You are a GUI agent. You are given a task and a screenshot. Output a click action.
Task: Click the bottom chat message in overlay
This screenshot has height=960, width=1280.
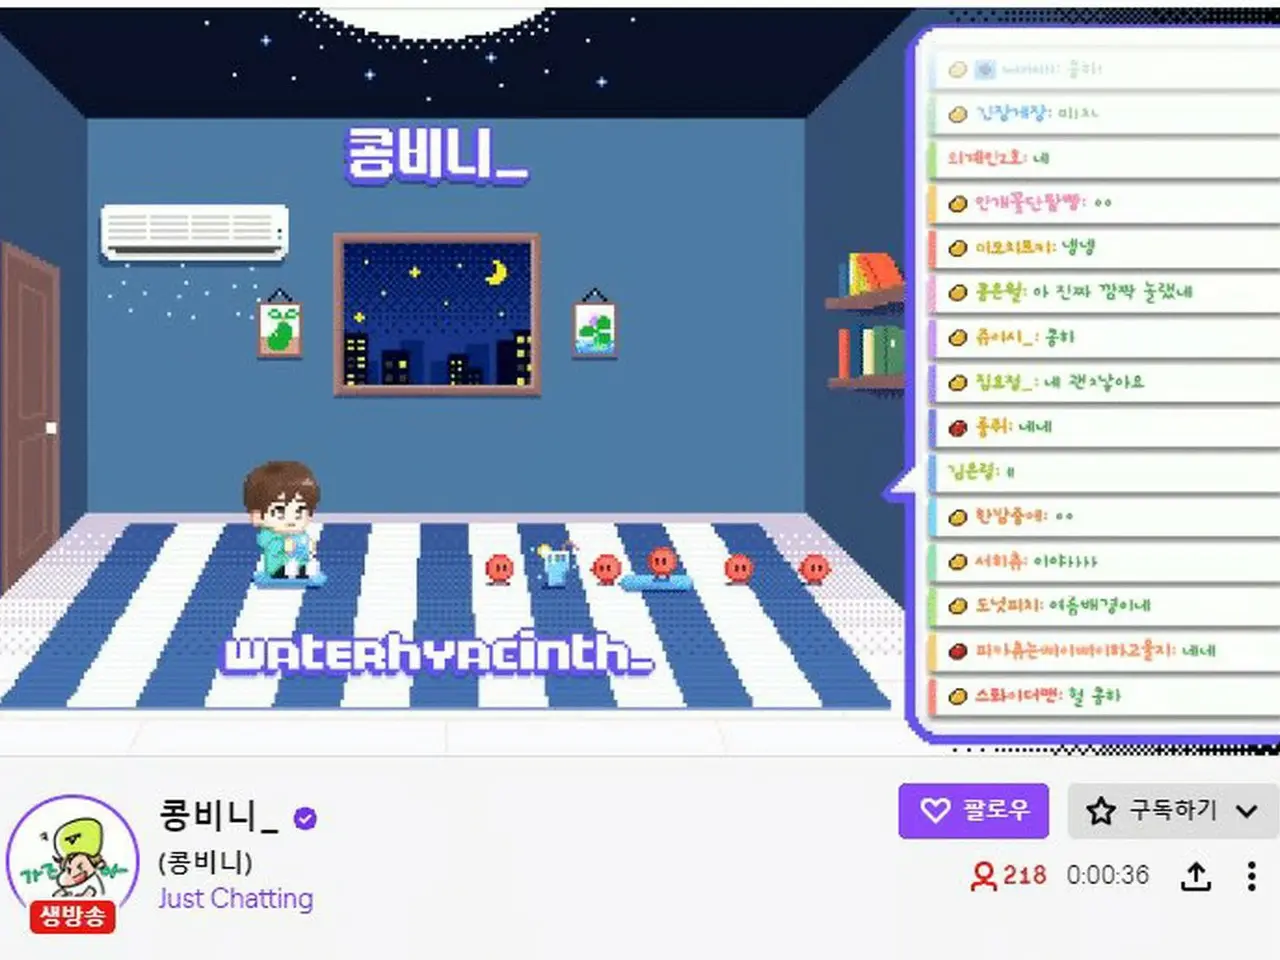[x=1105, y=696]
